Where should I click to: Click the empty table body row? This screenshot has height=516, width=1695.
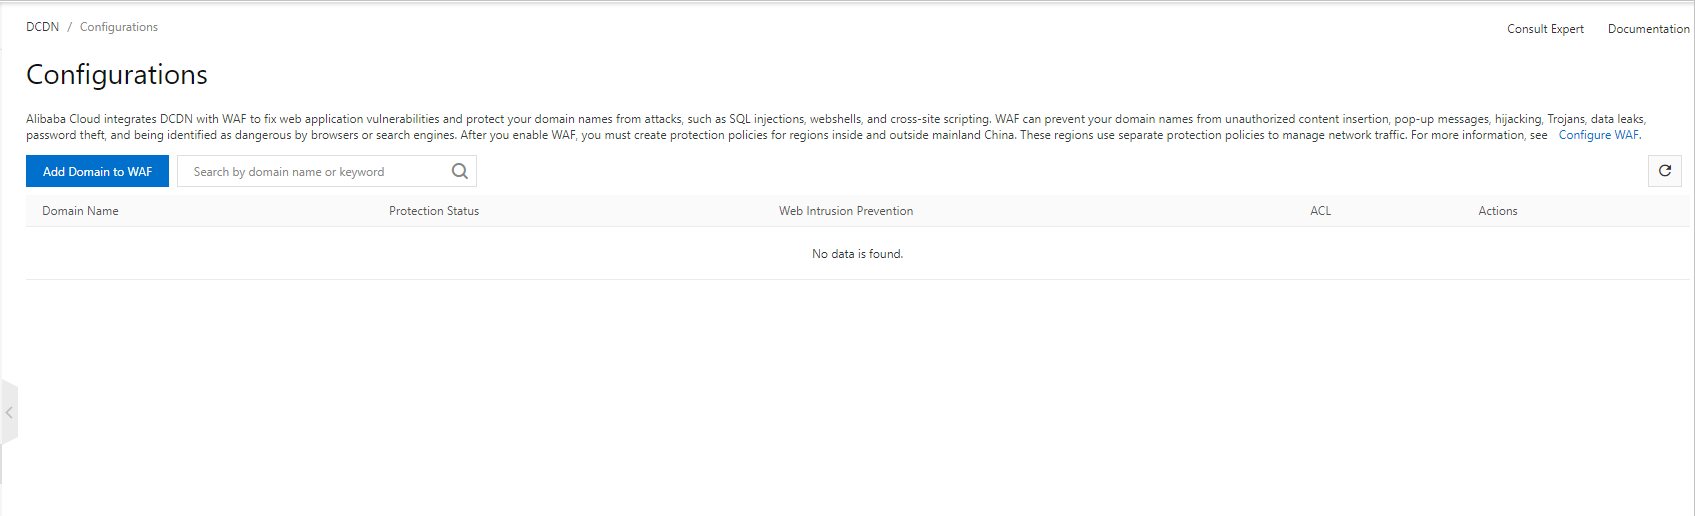click(400, 254)
